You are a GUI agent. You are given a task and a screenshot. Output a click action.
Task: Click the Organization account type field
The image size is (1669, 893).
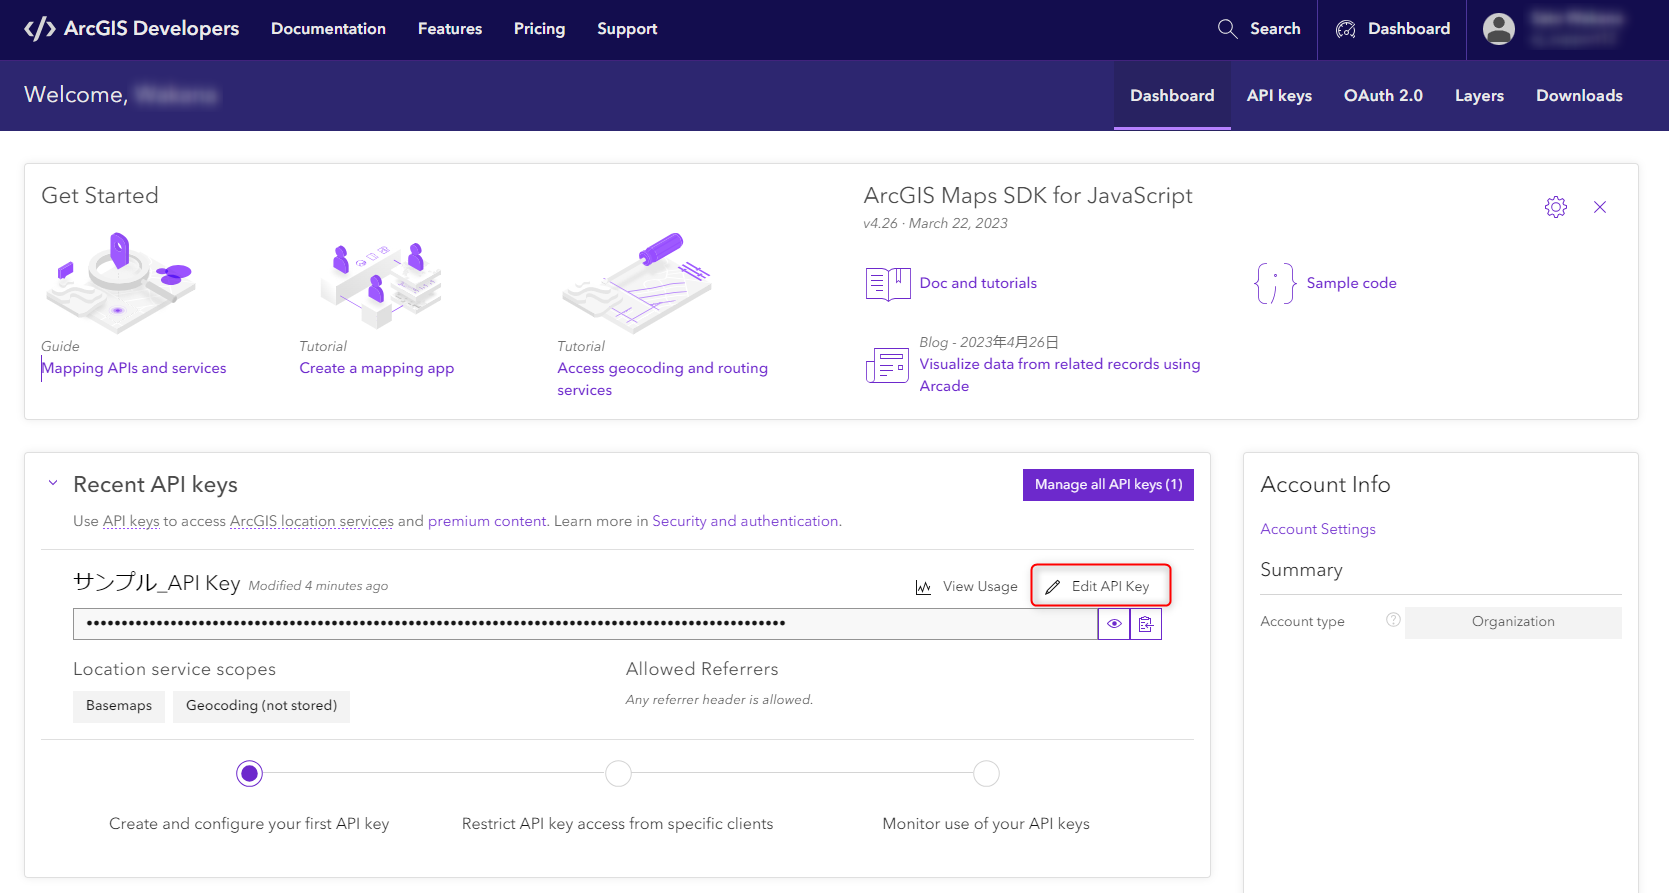1513,622
